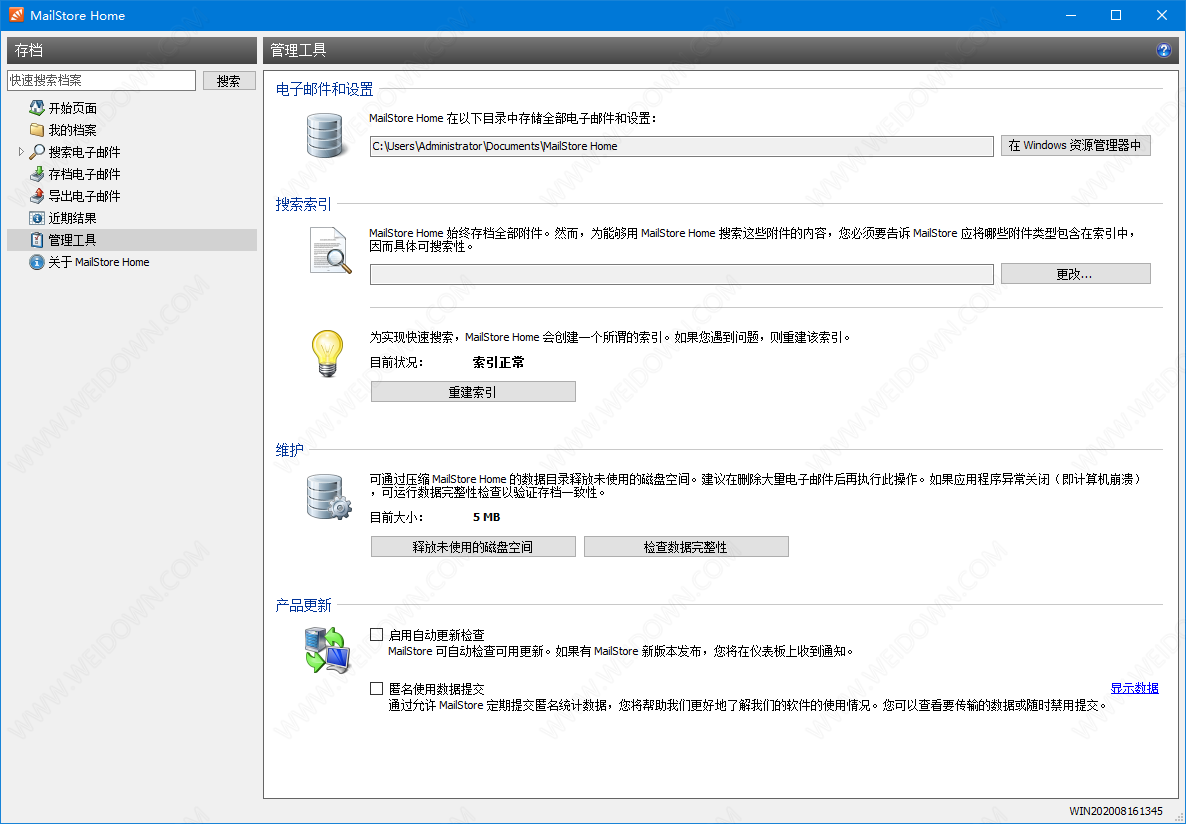1186x824 pixels.
Task: Click the 目前状况 label
Action: (396, 362)
